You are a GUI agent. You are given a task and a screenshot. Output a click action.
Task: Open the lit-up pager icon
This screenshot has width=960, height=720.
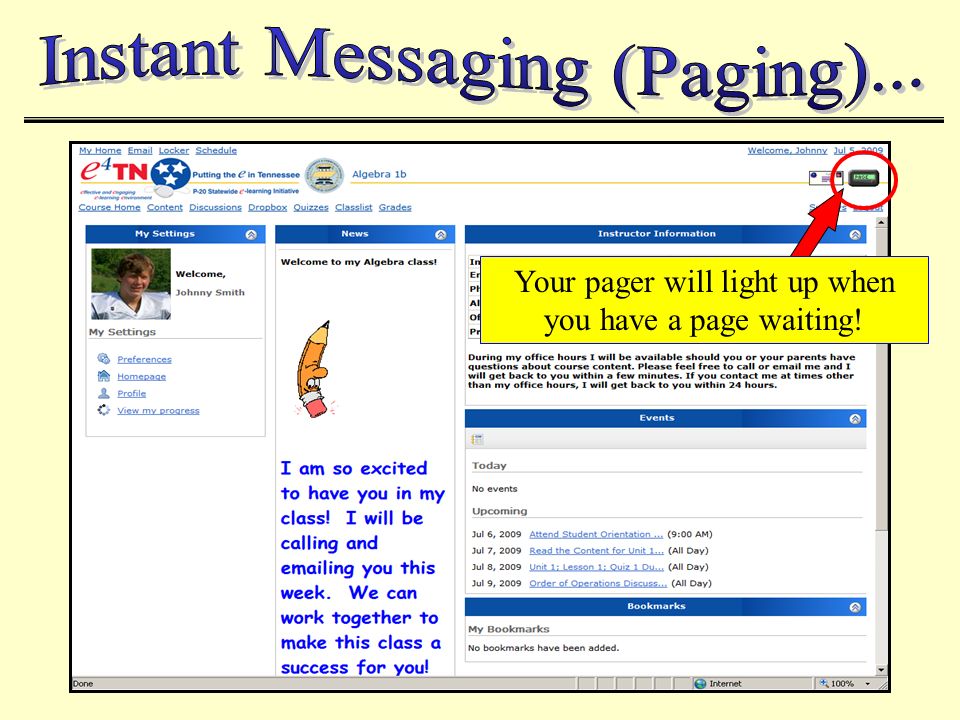[x=863, y=178]
